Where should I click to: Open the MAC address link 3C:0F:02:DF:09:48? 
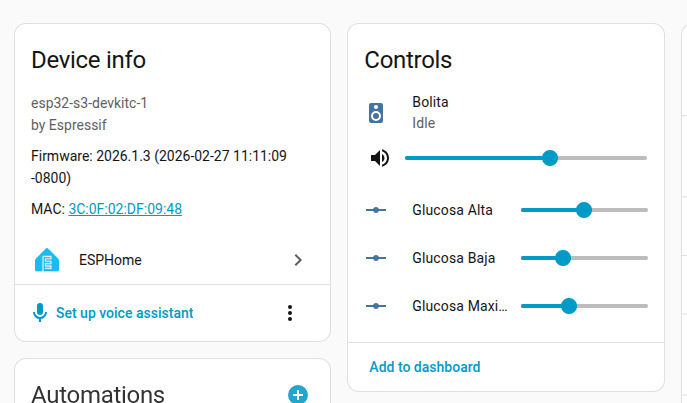(125, 209)
